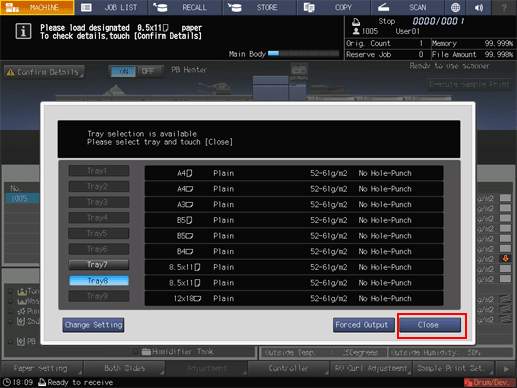This screenshot has width=517, height=388.
Task: Click job row 1005 in the list
Action: [x=22, y=198]
